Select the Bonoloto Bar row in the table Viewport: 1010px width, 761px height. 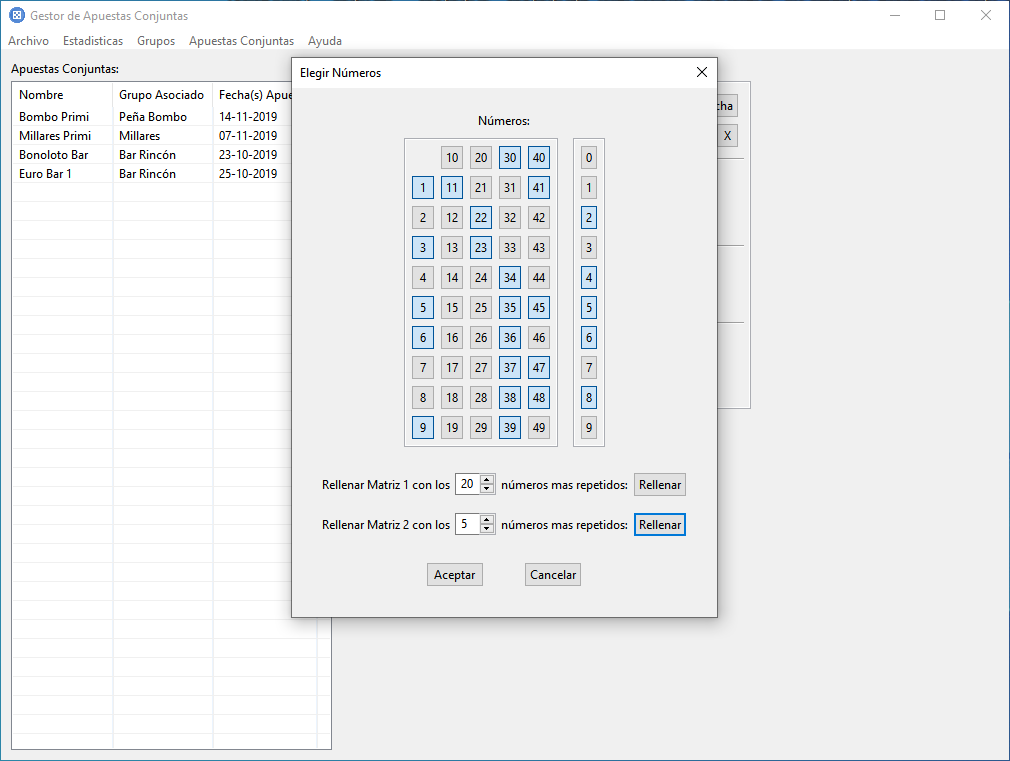[x=152, y=155]
